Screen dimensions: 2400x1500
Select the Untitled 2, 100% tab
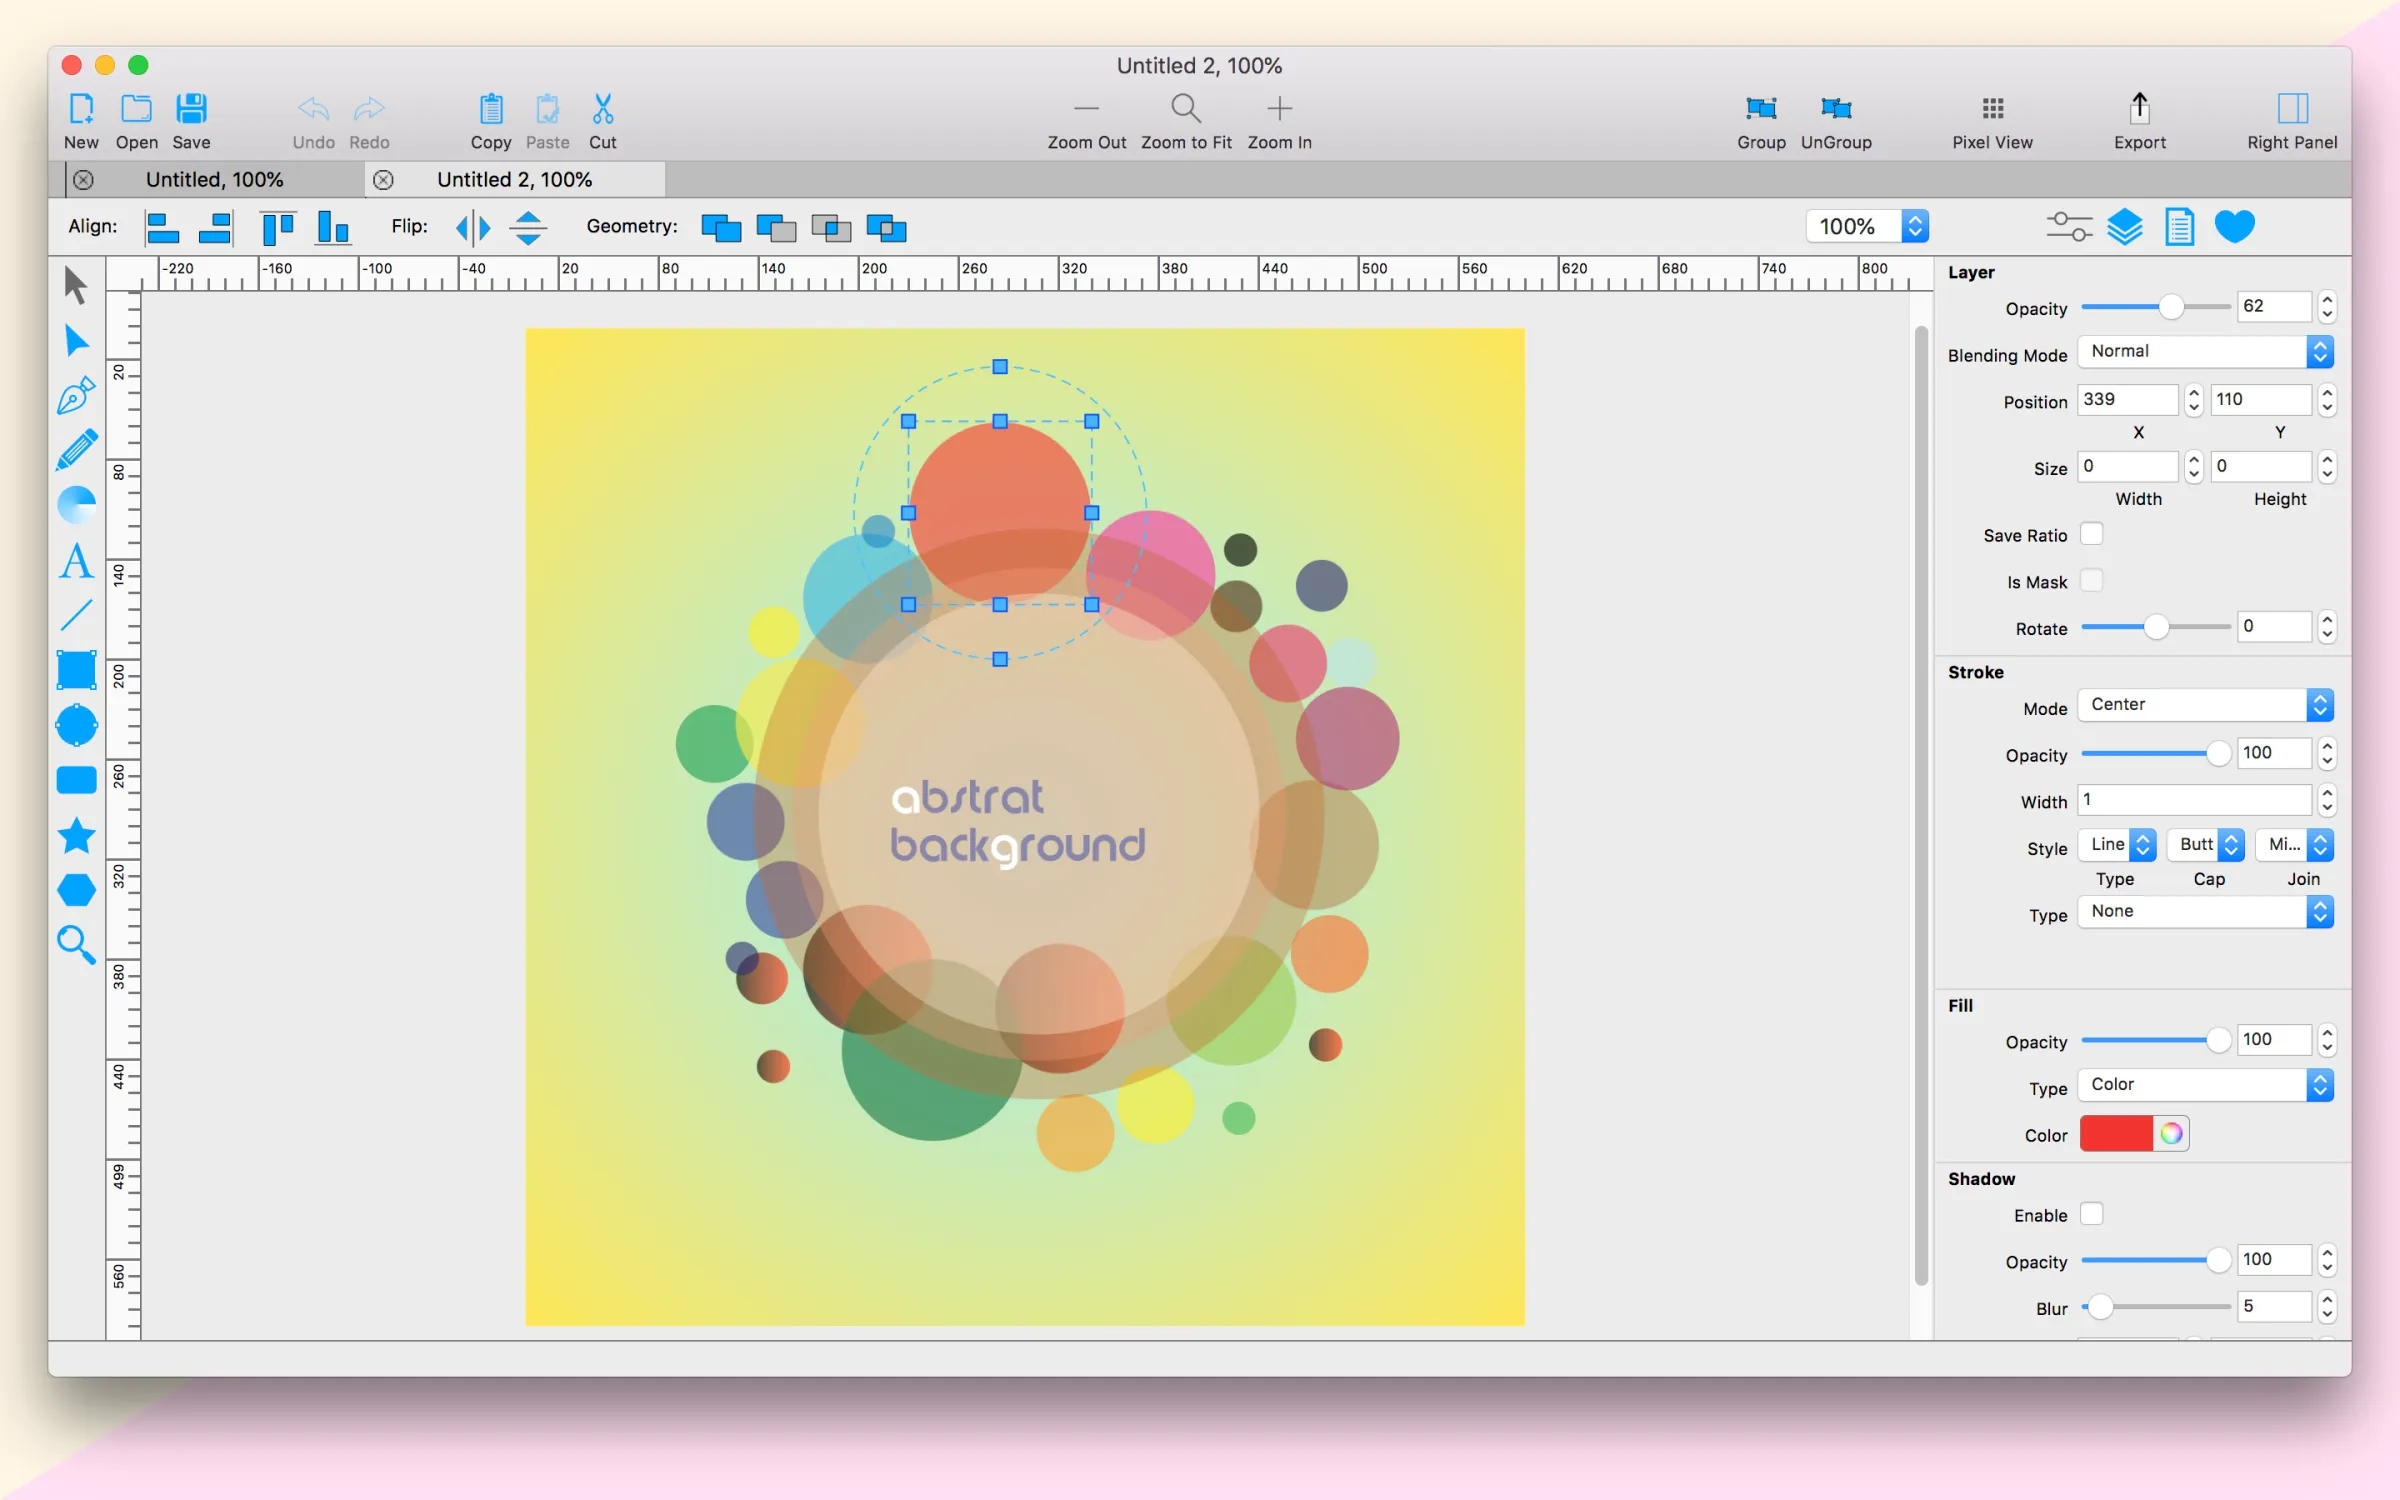click(x=514, y=180)
